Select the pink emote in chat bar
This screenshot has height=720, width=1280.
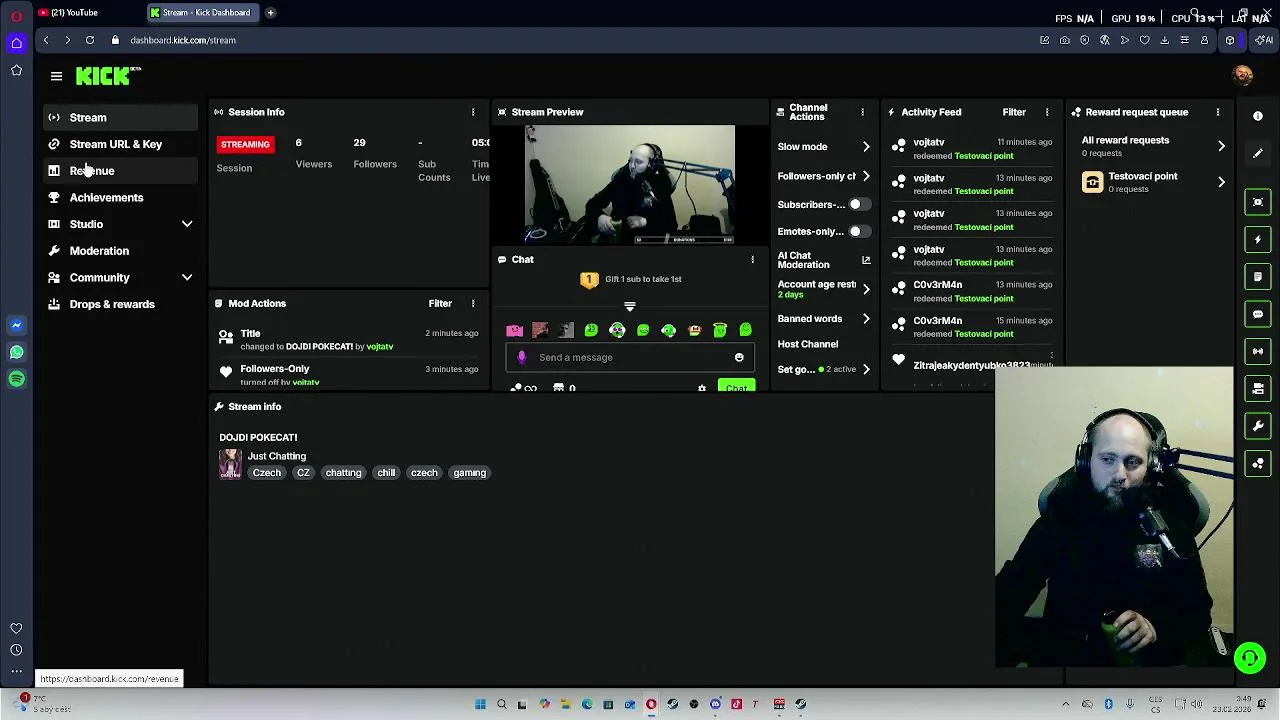coord(514,330)
